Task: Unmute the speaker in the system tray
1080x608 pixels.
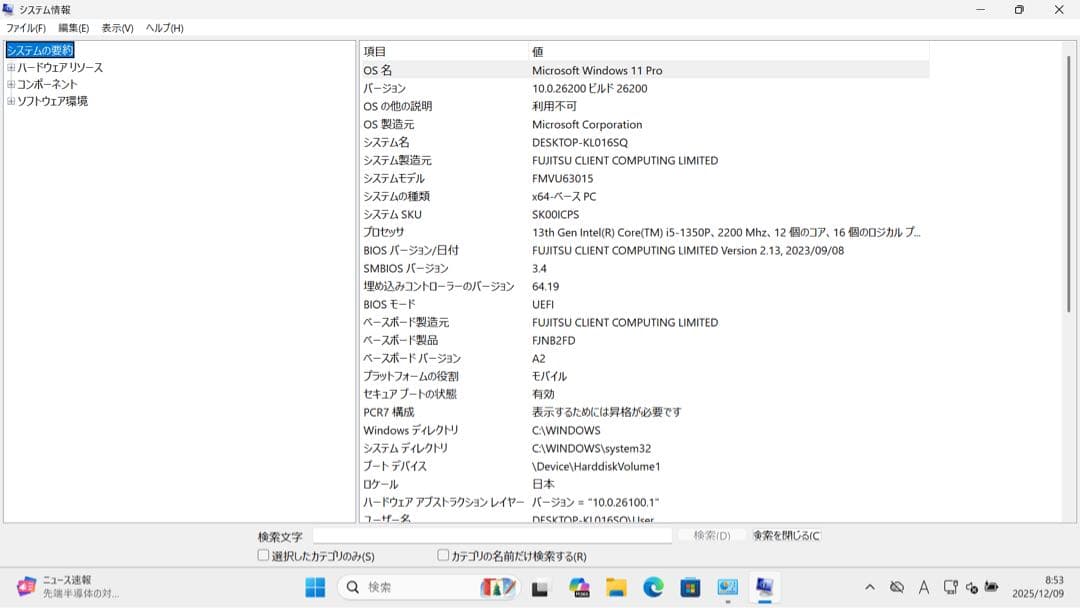Action: click(970, 588)
